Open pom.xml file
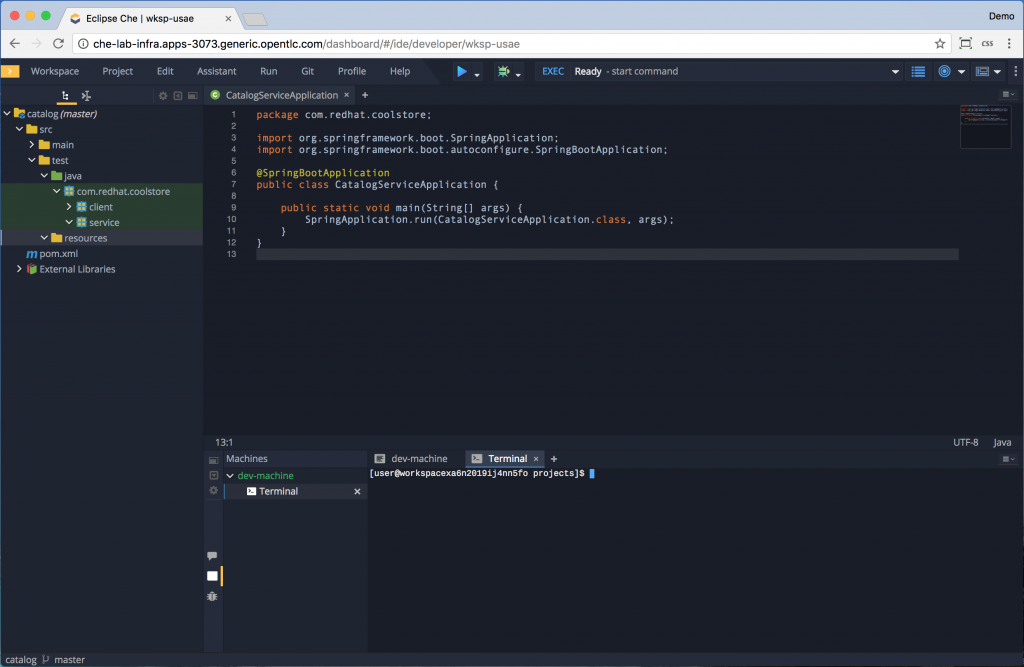 pos(58,254)
